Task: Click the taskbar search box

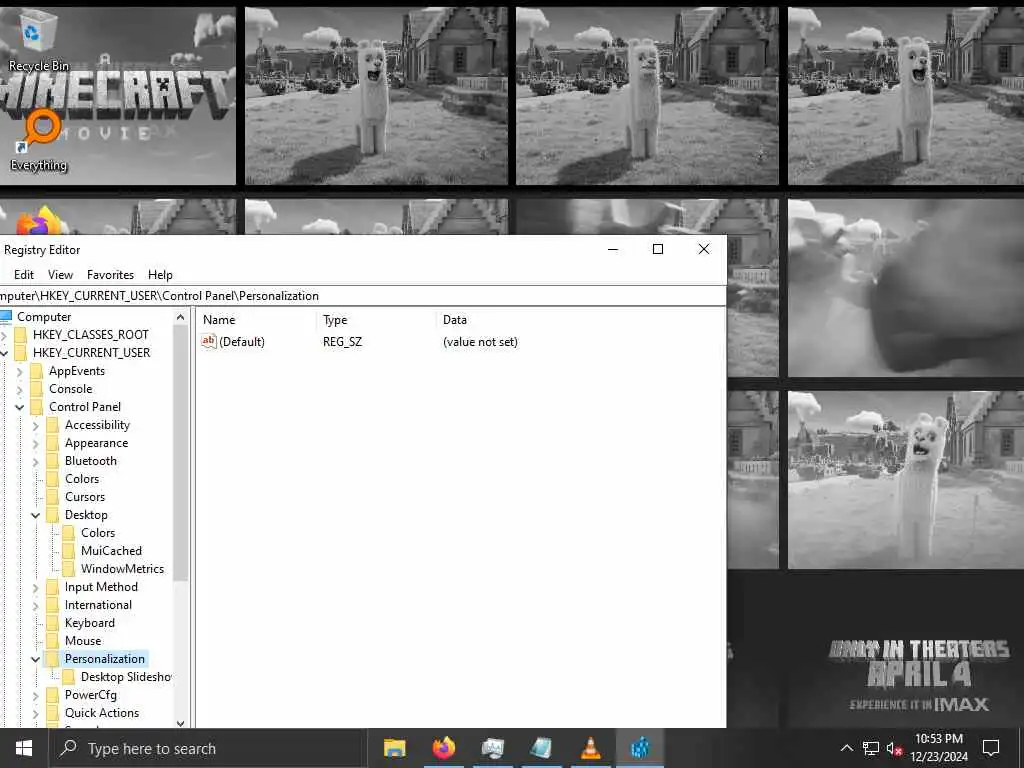Action: 208,748
